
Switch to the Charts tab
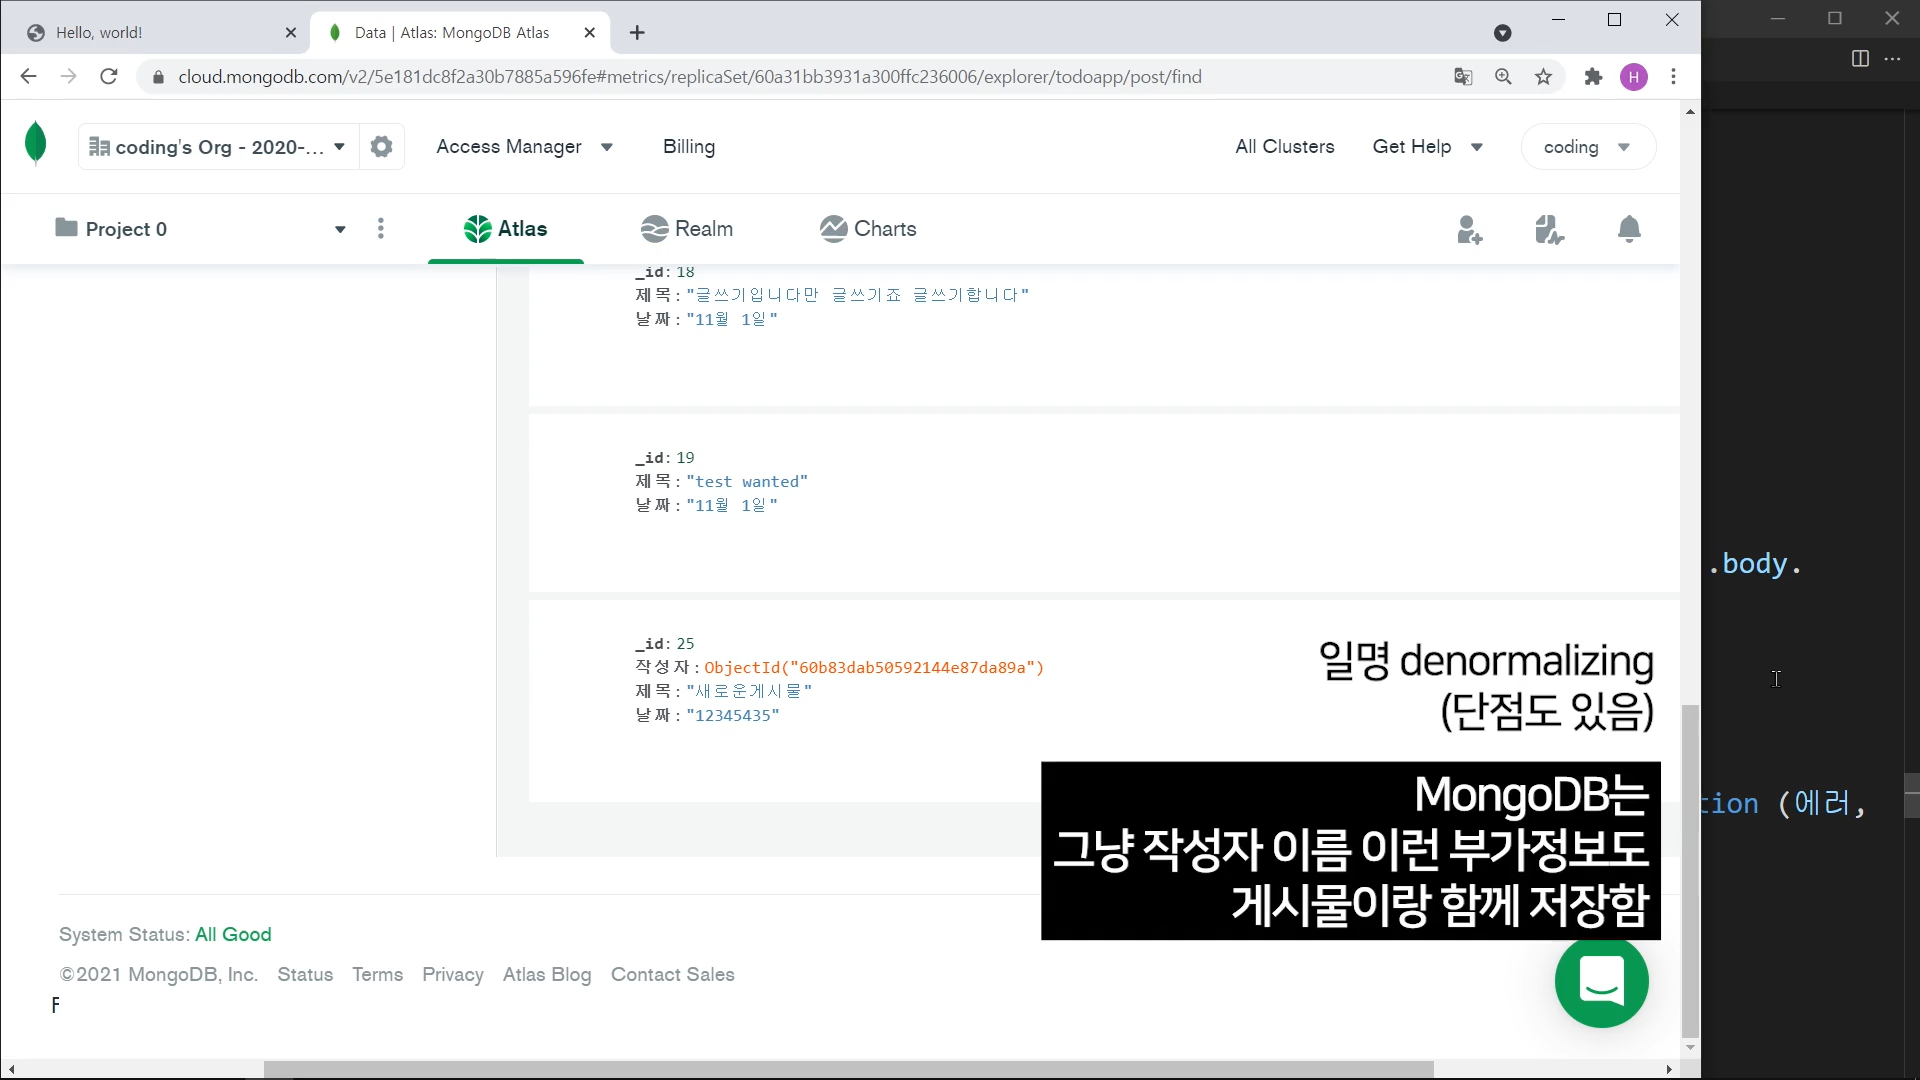click(868, 229)
